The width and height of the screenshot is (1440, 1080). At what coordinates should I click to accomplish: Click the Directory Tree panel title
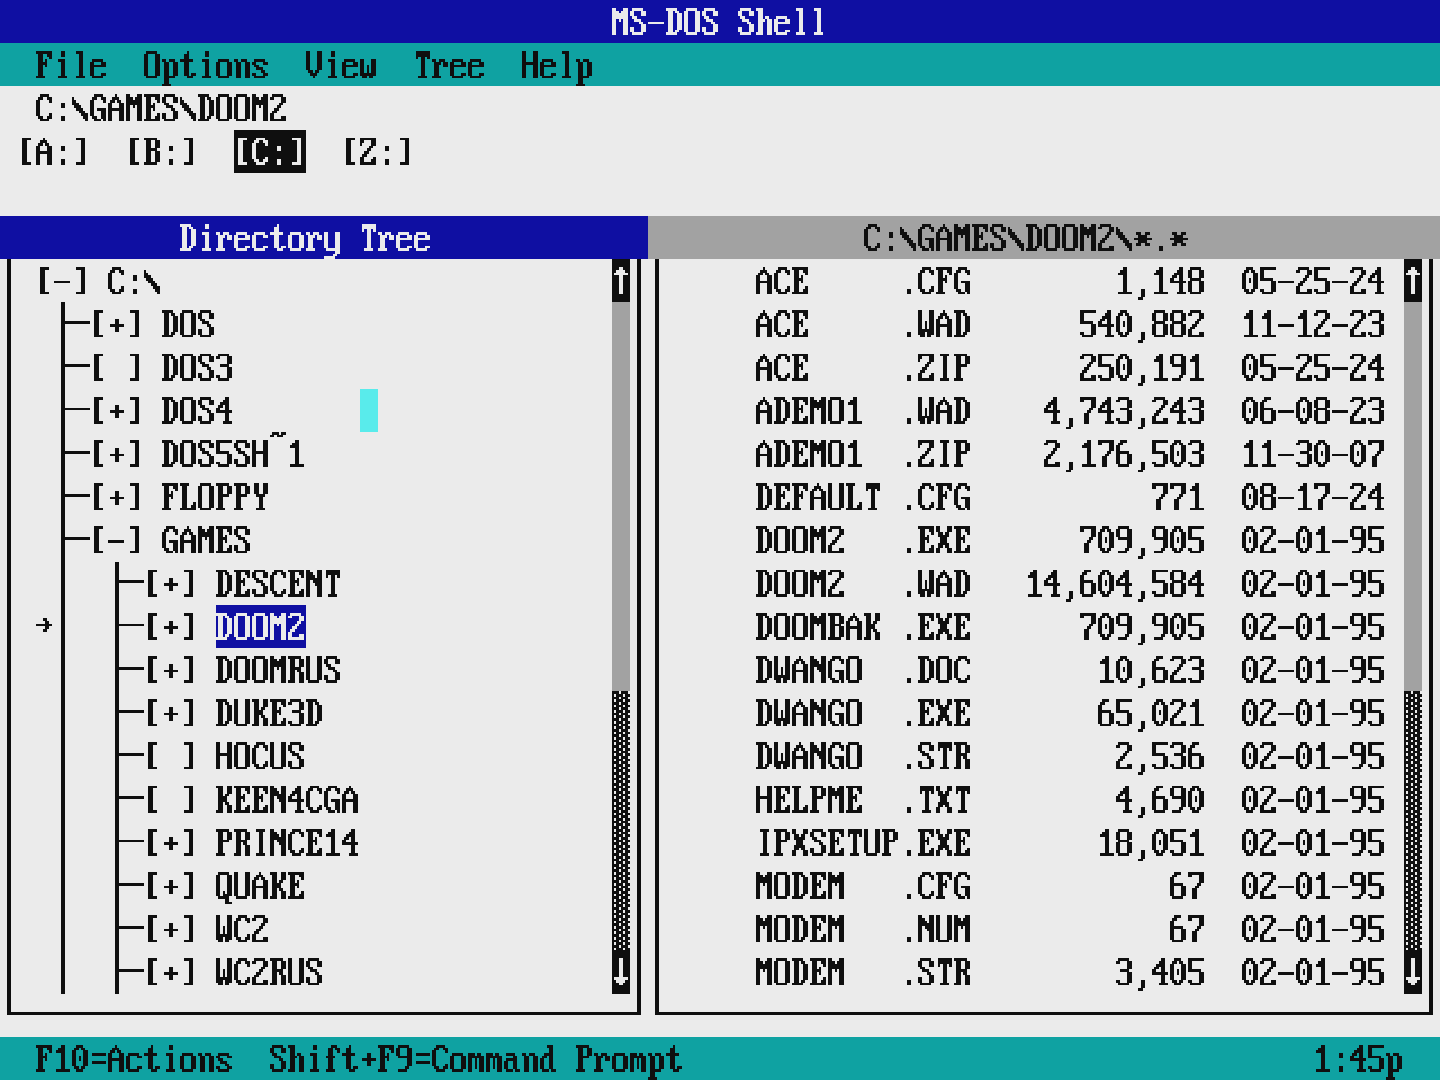(x=305, y=238)
